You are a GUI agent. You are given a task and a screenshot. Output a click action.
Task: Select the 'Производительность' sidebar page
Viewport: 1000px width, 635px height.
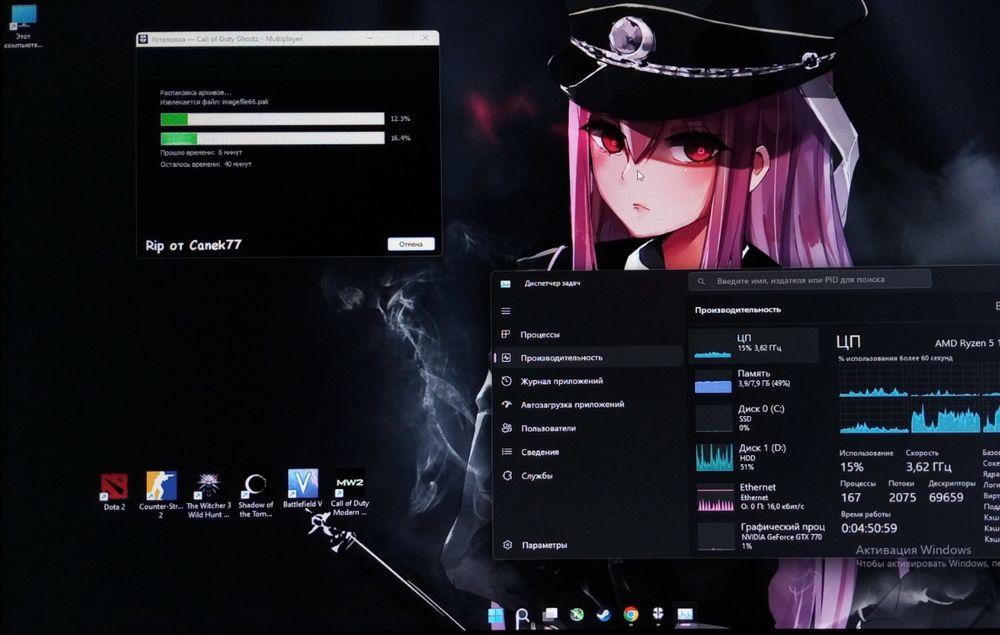tap(587, 358)
